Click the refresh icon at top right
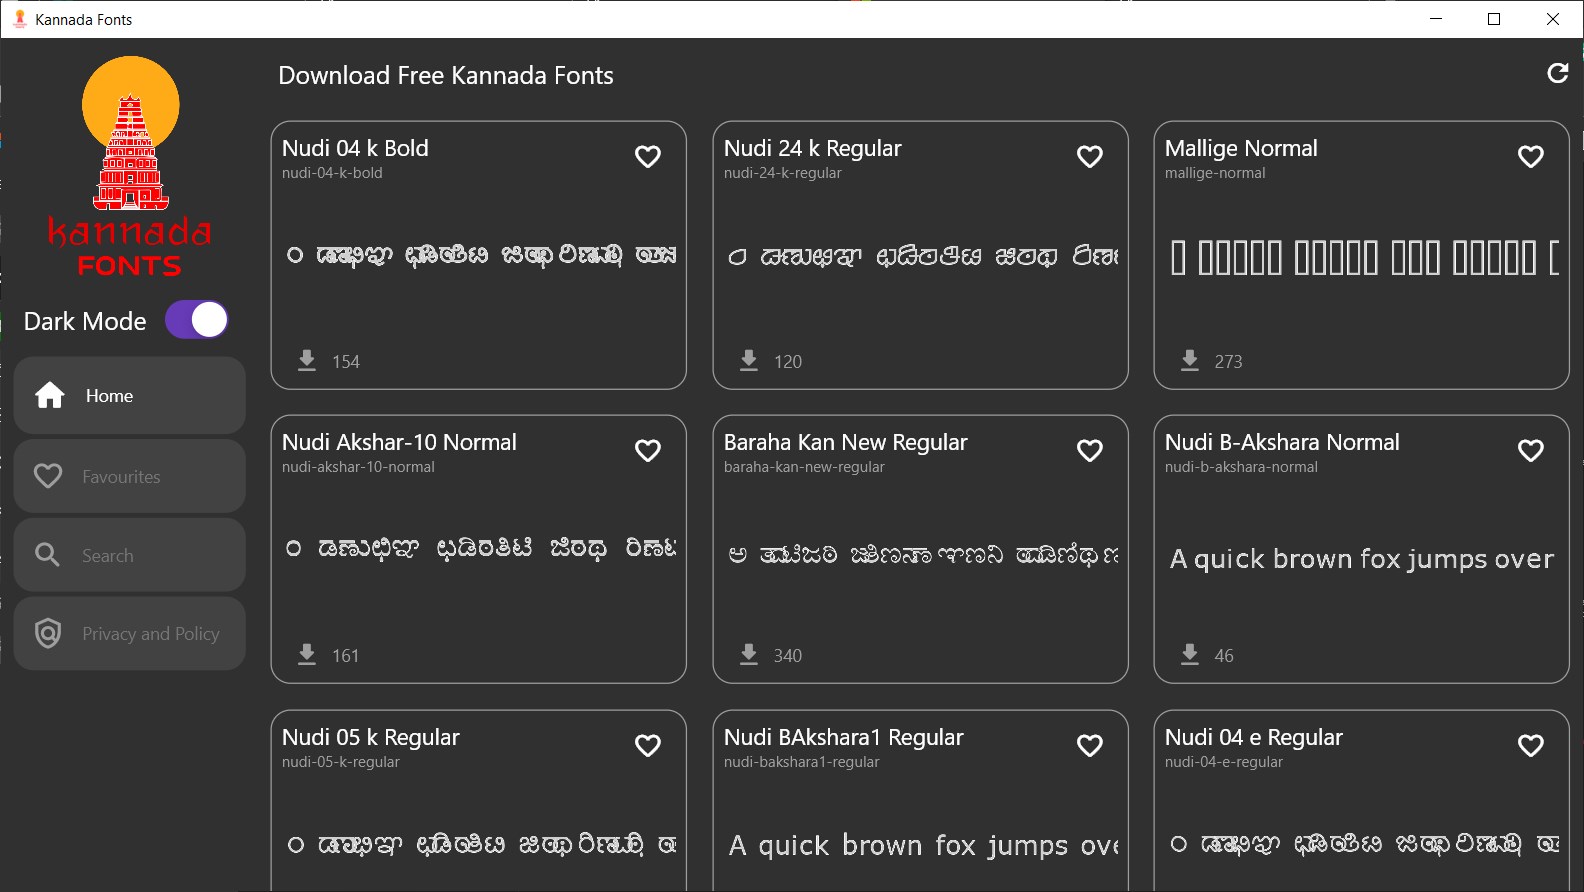Screen dimensions: 1584x892 click(x=1557, y=73)
